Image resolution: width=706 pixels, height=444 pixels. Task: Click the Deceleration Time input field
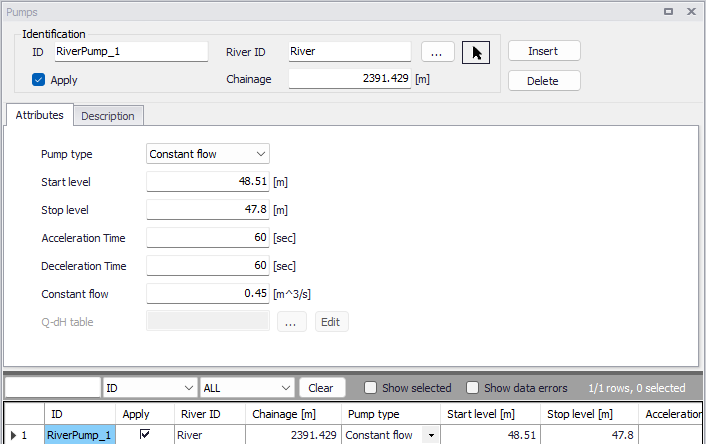click(208, 265)
